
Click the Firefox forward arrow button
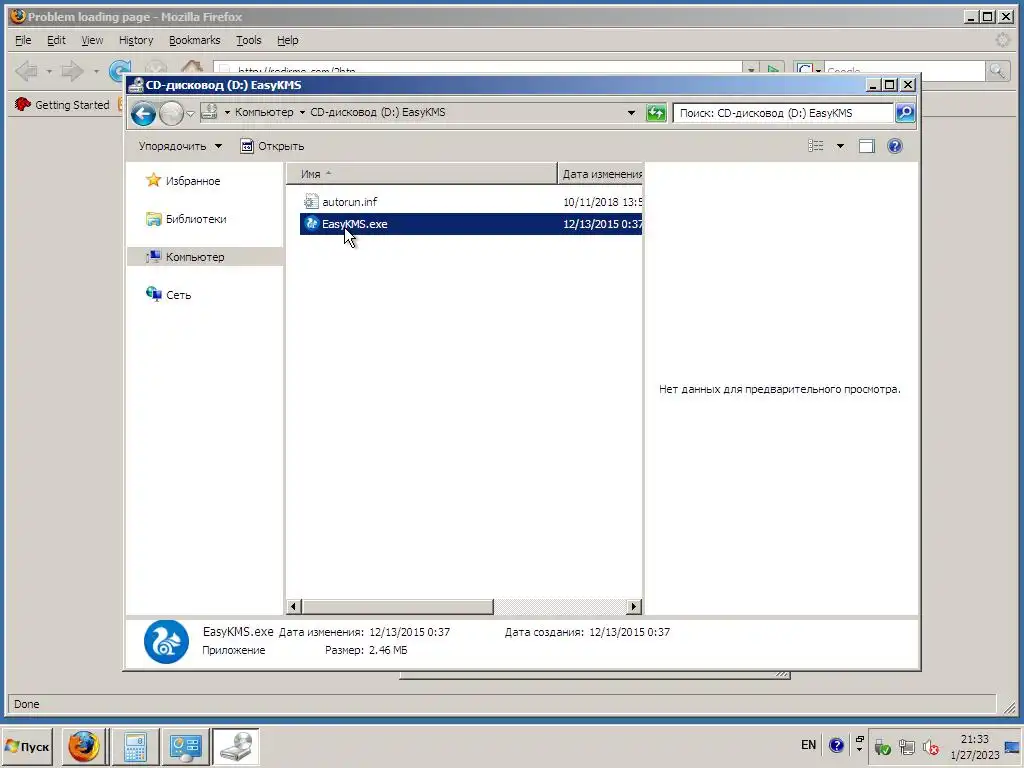(72, 71)
